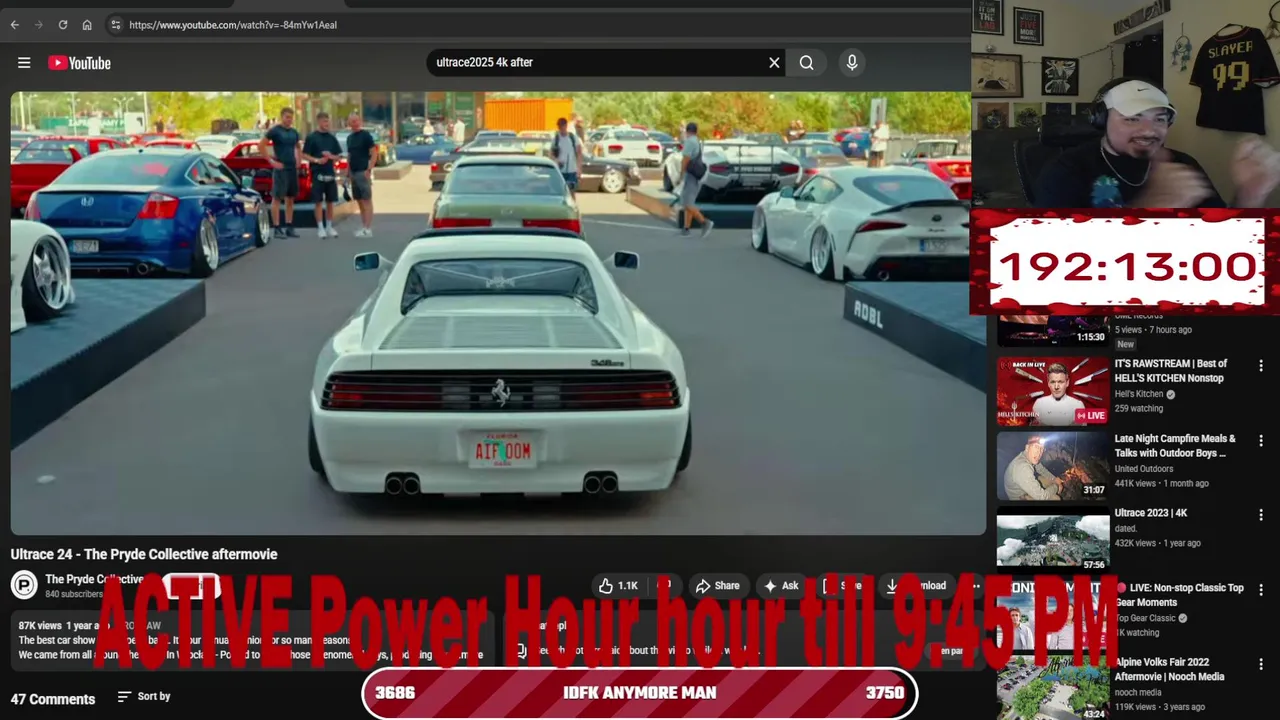Open the Ultrace 2023 | 4K title
This screenshot has width=1280, height=720.
click(x=1151, y=513)
